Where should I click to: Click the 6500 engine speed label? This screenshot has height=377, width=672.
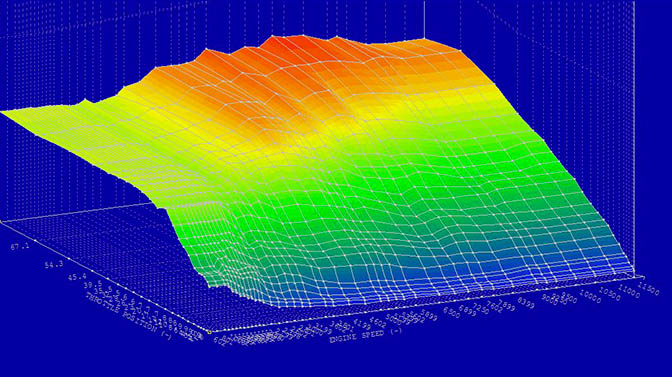point(451,313)
